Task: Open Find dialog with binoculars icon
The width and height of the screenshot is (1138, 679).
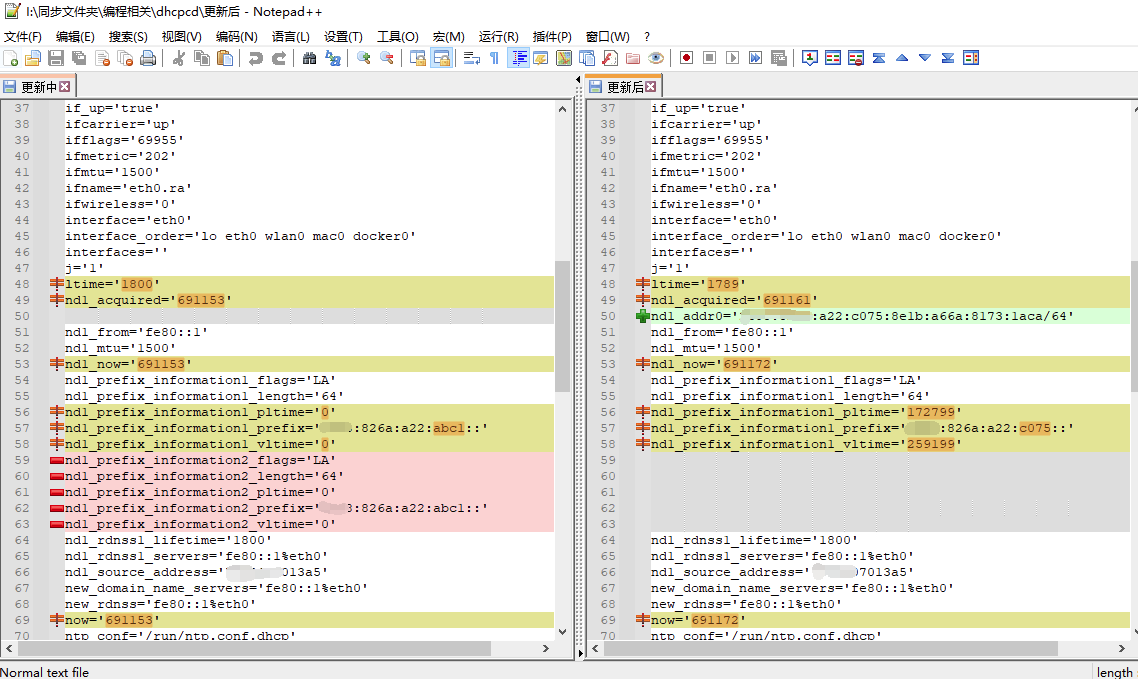Action: [309, 58]
